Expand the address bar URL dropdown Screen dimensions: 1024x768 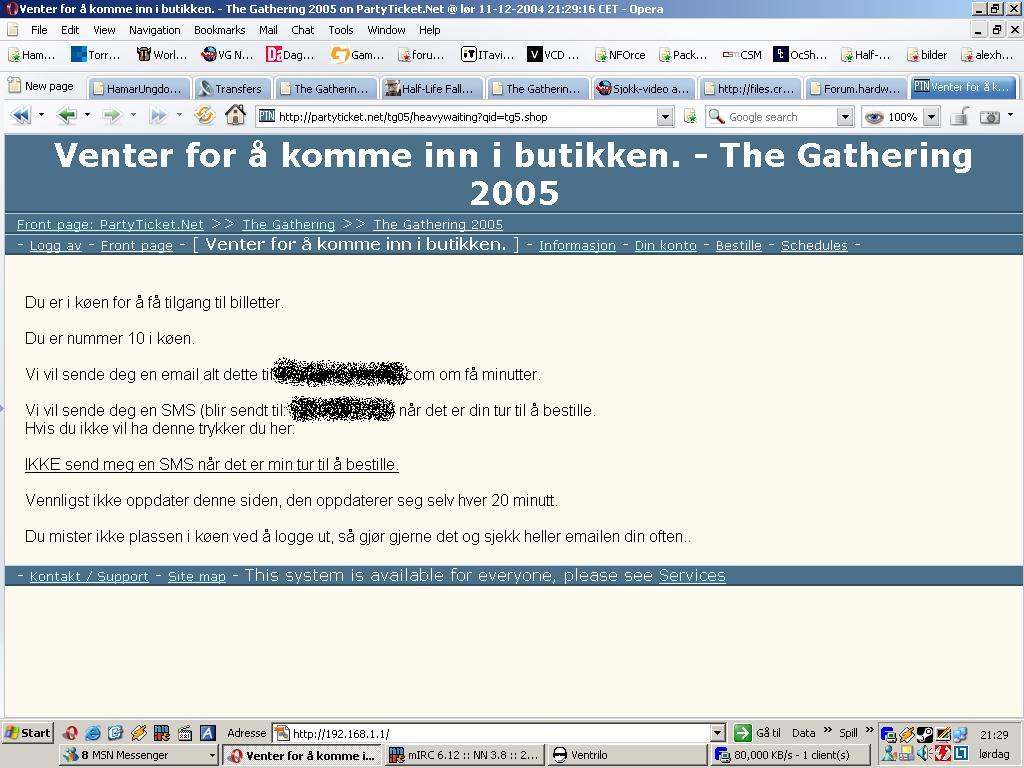coord(665,117)
